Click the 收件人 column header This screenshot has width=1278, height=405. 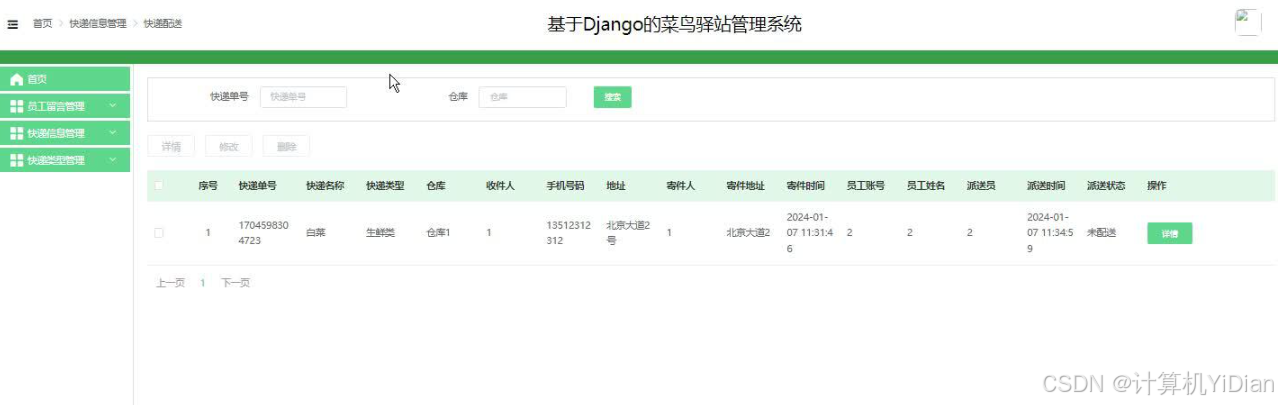coord(501,186)
